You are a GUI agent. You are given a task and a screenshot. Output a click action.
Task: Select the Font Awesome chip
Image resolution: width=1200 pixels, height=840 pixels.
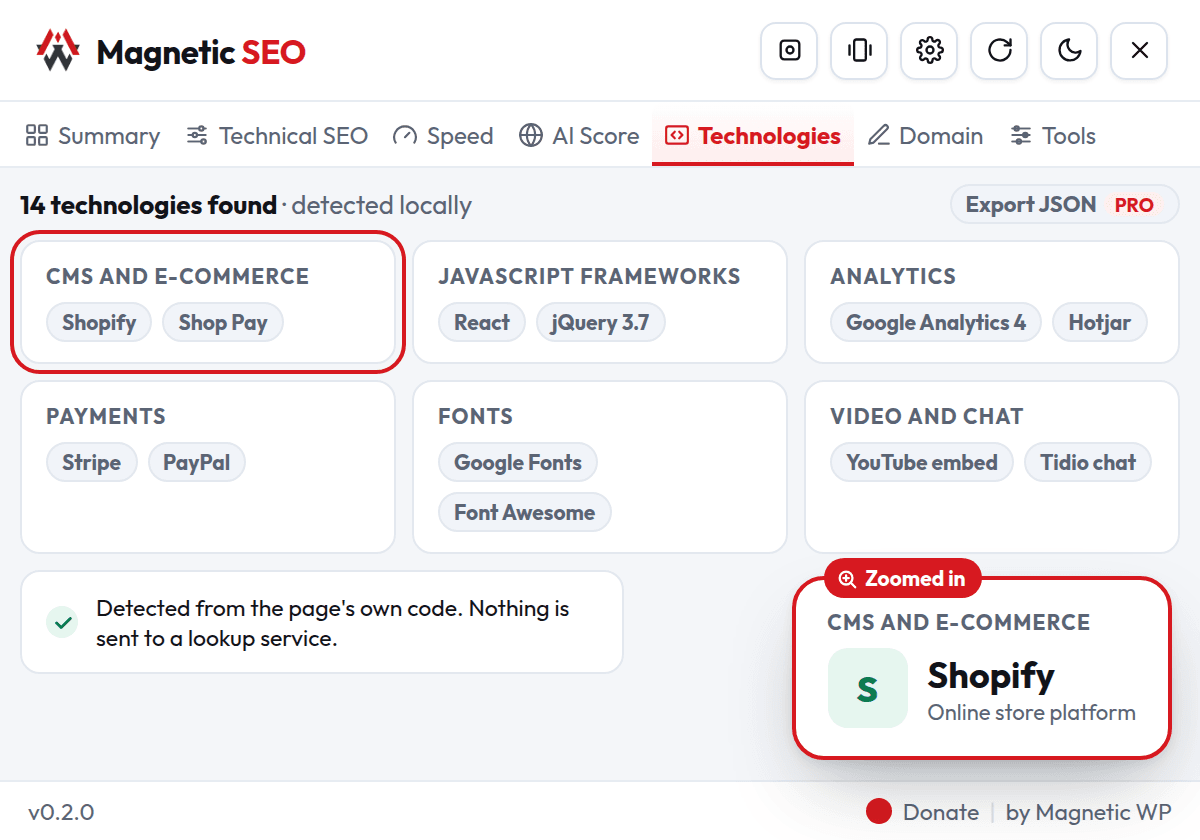coord(525,513)
